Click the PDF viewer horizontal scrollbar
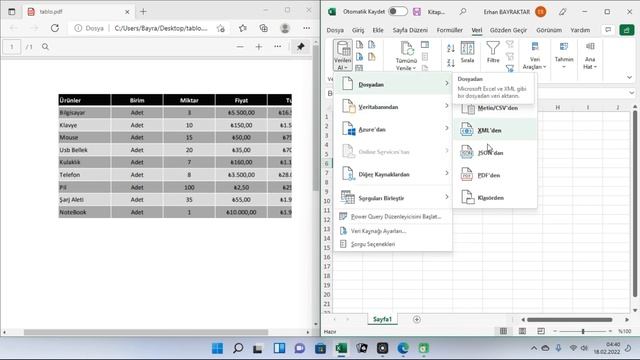 (x=146, y=332)
